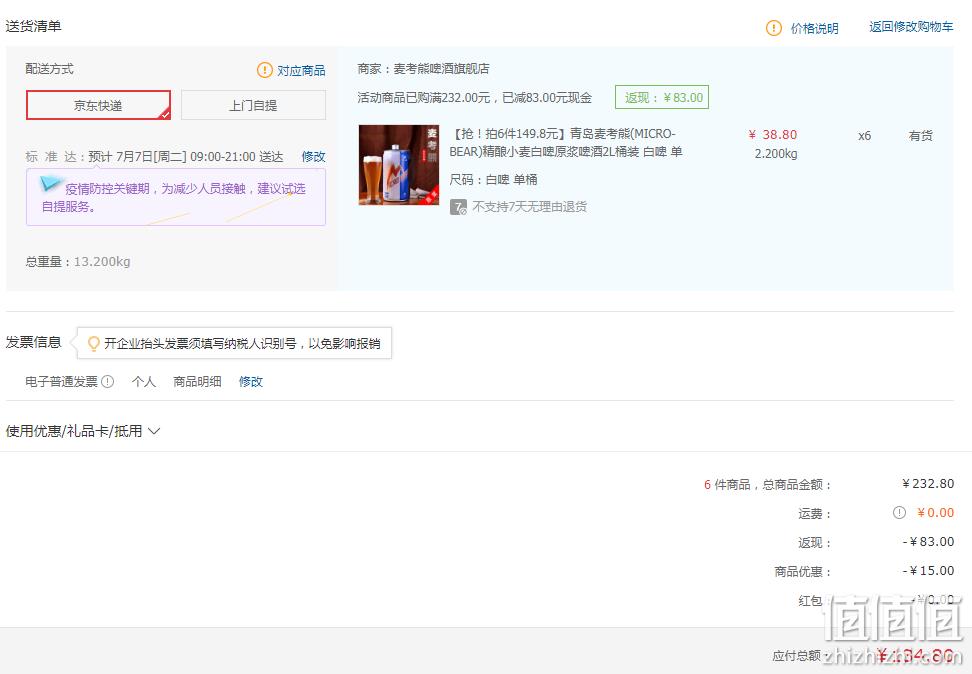
Task: Click the beer product thumbnail image
Action: pos(399,165)
